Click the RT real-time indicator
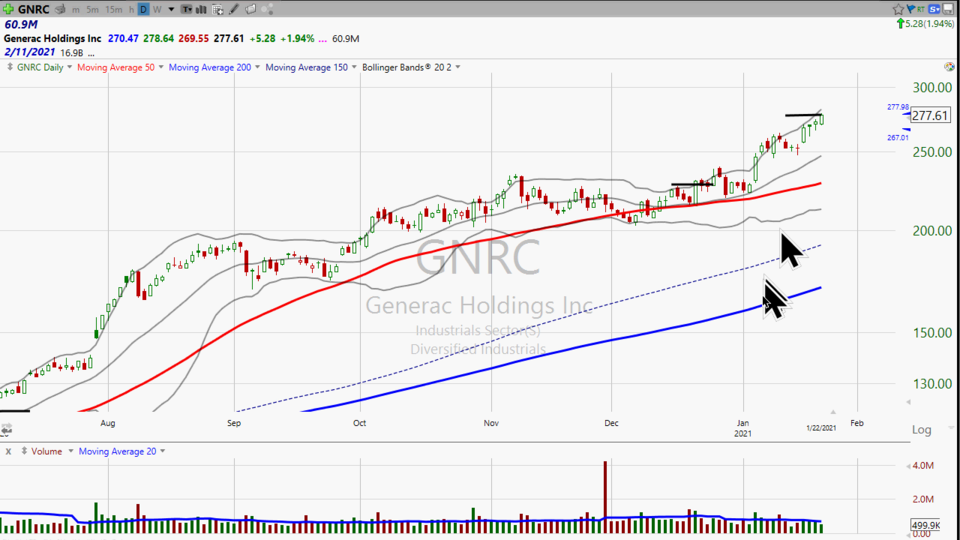 [921, 9]
